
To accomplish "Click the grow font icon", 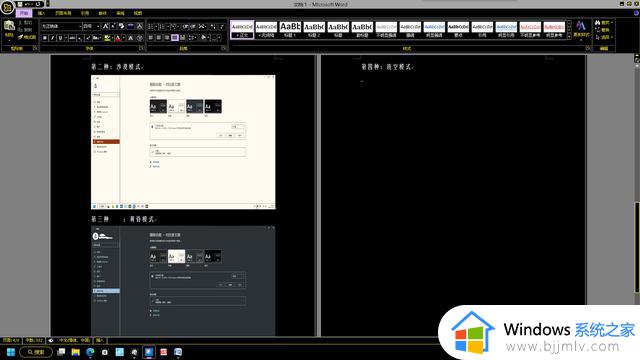I will coord(105,26).
